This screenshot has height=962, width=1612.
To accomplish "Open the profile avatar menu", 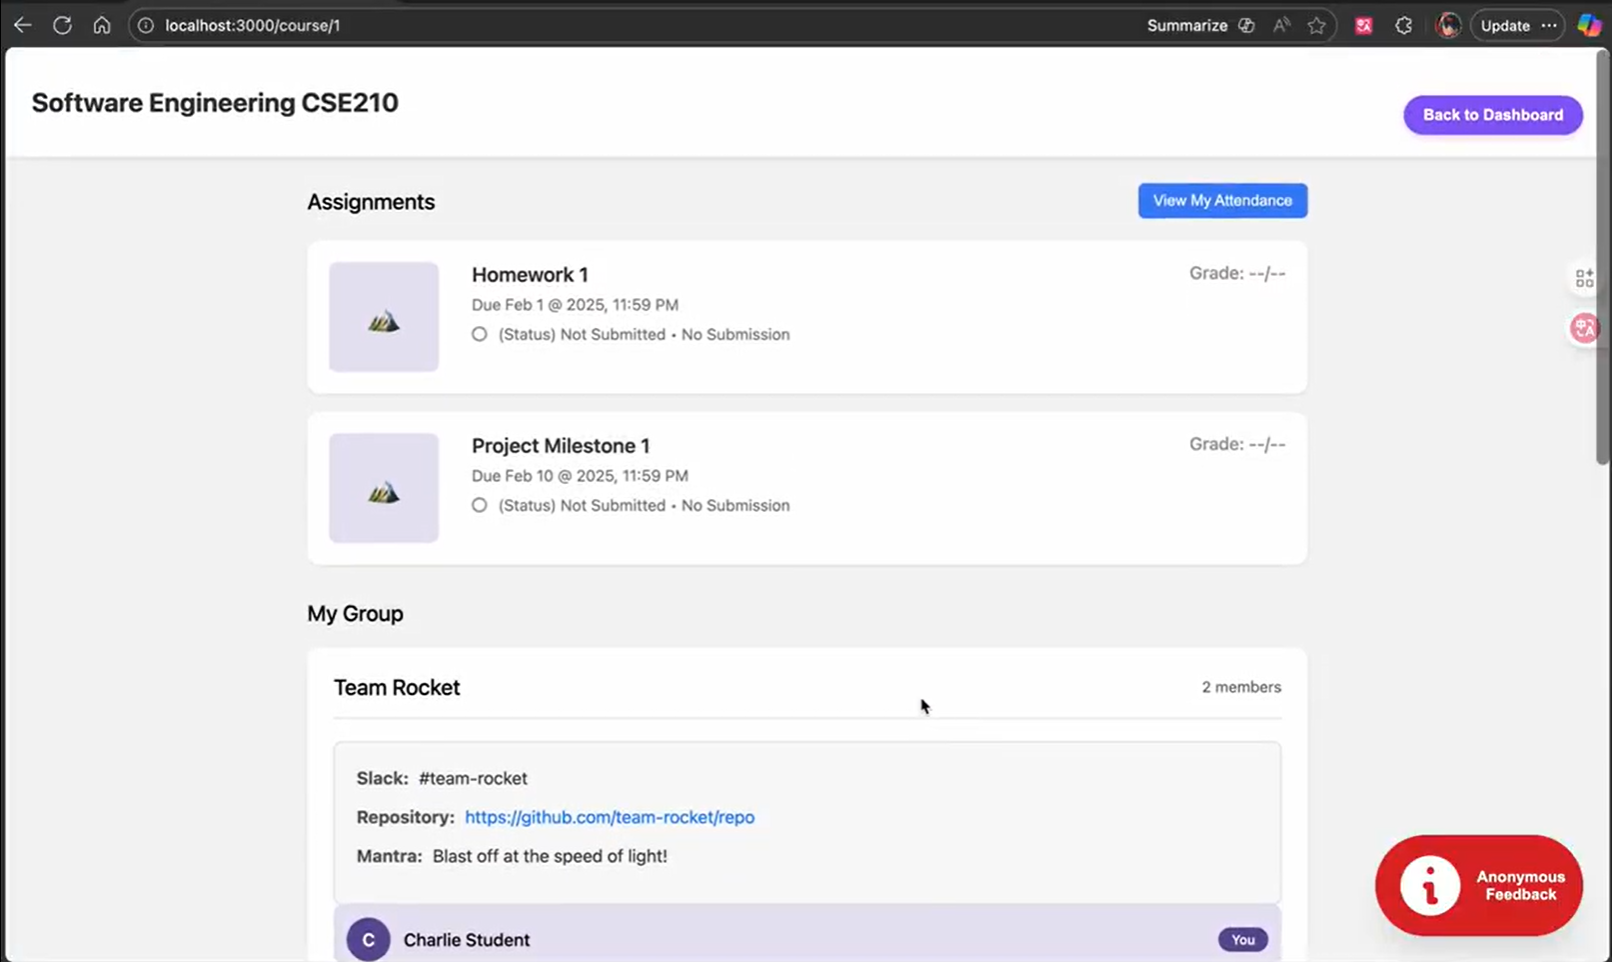I will pyautogui.click(x=1447, y=25).
